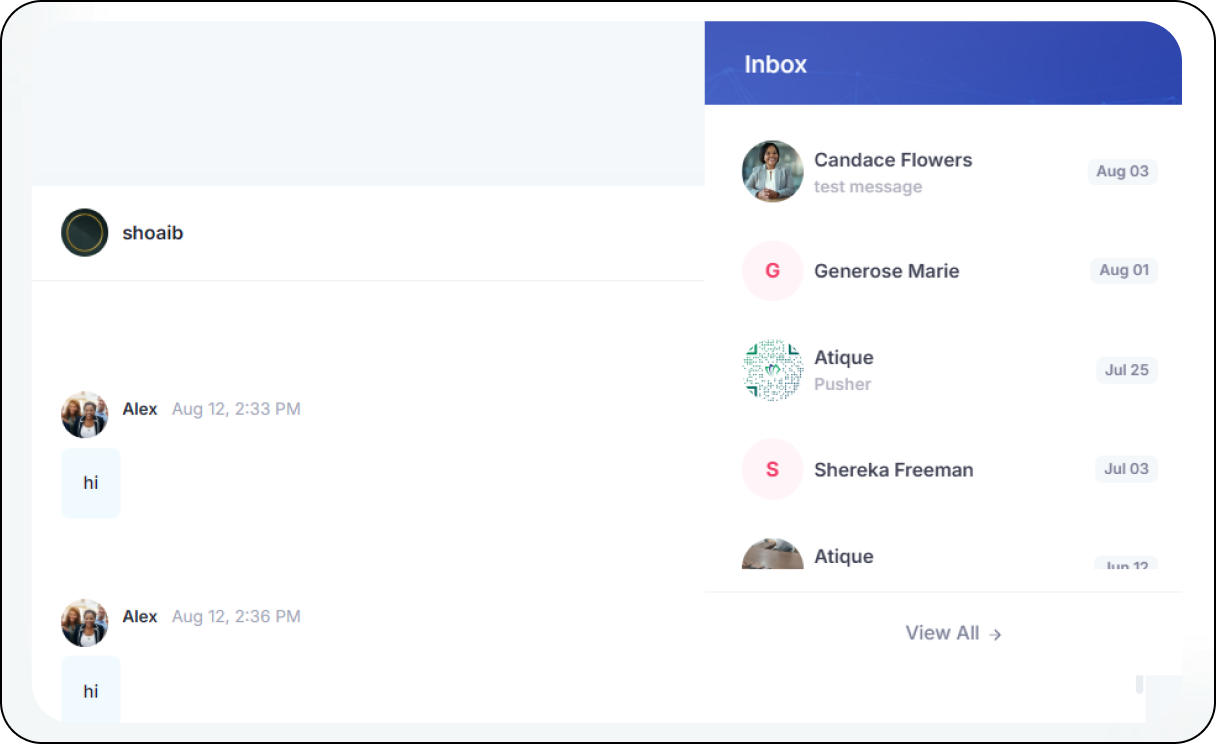Image resolution: width=1216 pixels, height=744 pixels.
Task: Click shoaib's dark circular avatar
Action: (85, 233)
